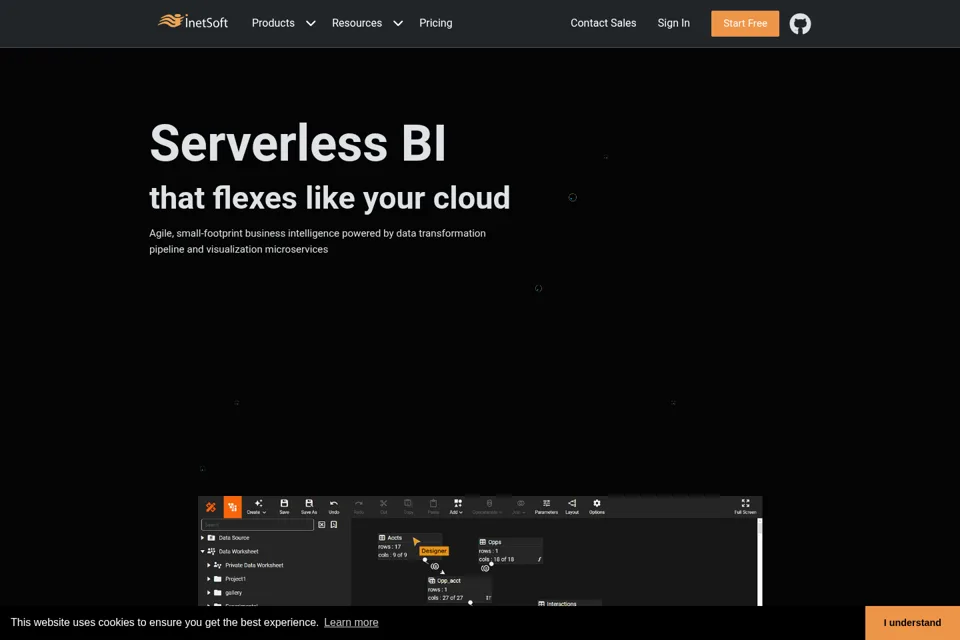Viewport: 960px width, 640px height.
Task: Open the Learn more cookie link
Action: (x=351, y=622)
